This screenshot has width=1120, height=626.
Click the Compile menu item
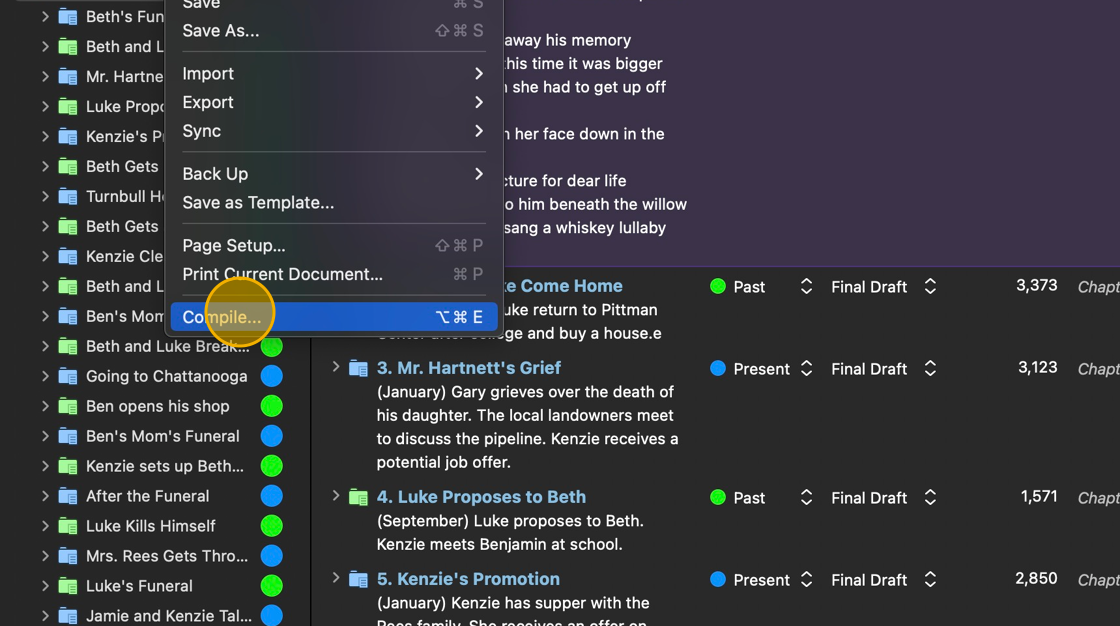coord(222,317)
